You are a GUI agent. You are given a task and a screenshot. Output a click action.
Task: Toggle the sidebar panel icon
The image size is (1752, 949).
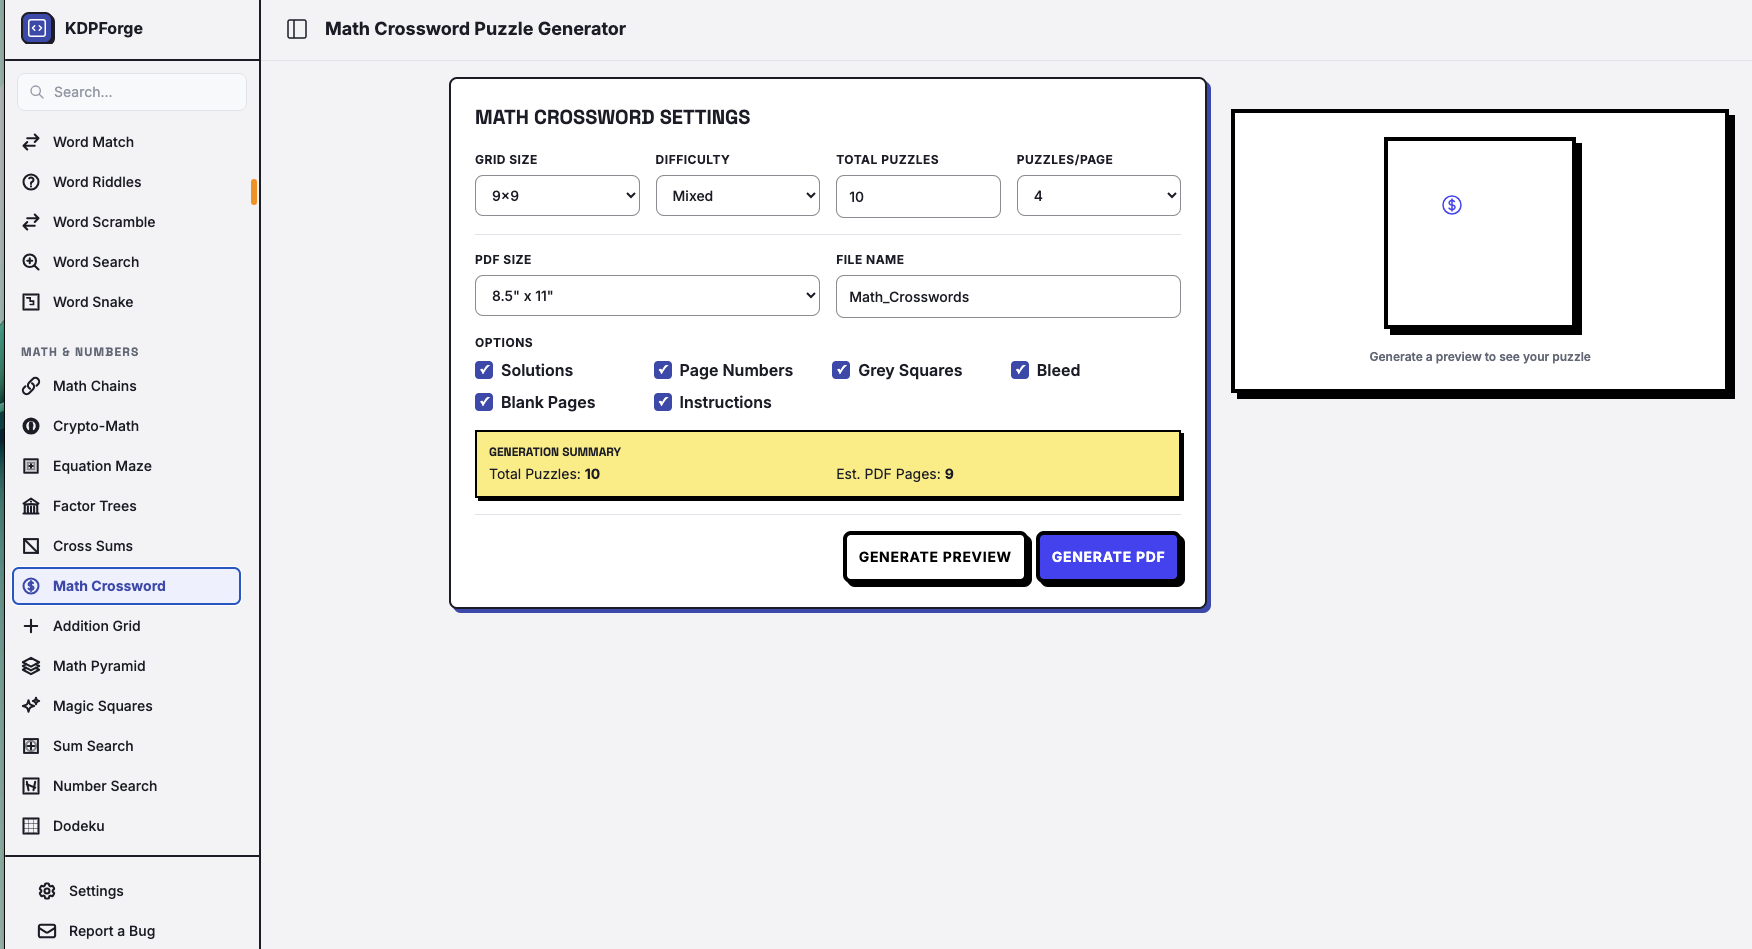click(297, 29)
